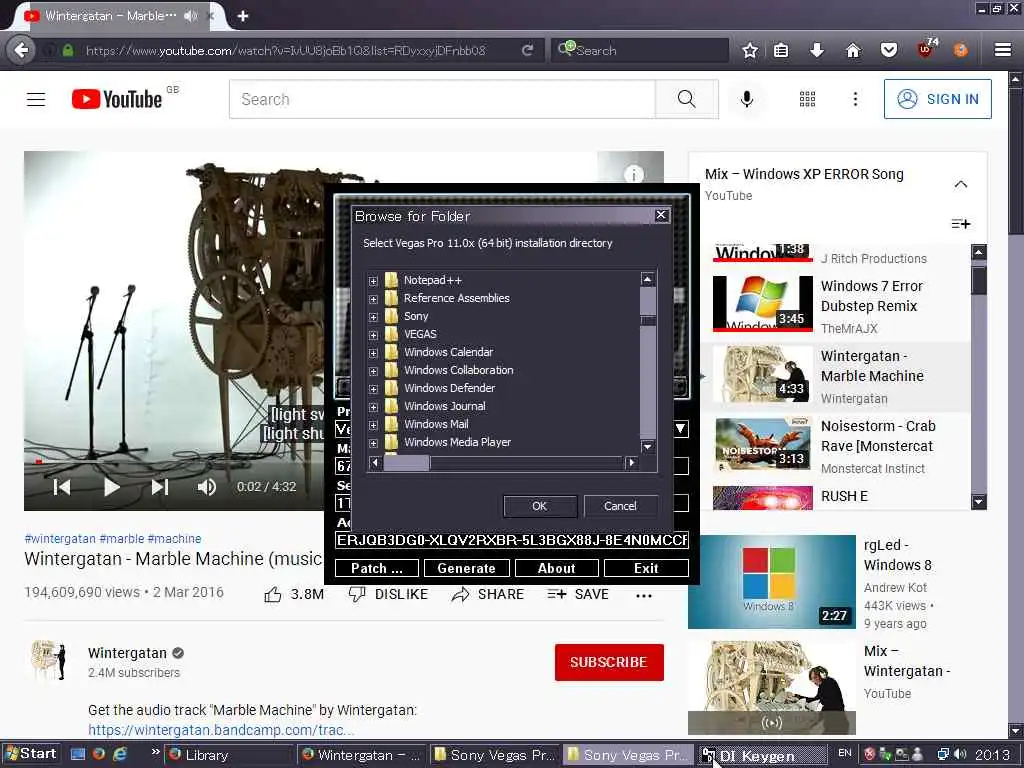Select the Windows Collaboration folder
This screenshot has width=1024, height=768.
click(458, 370)
